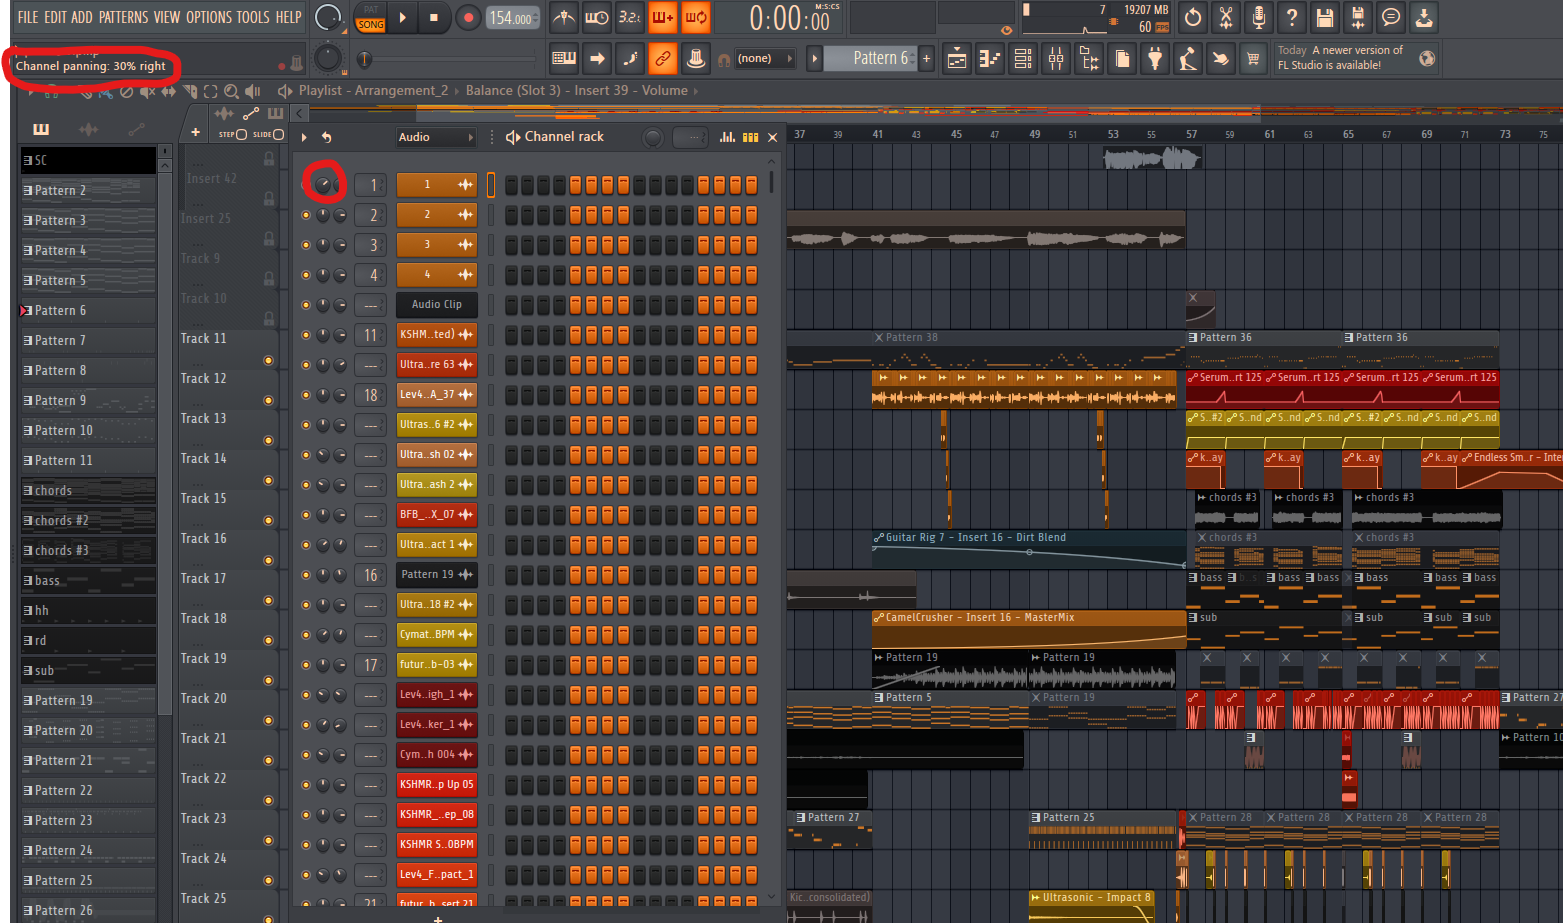Screen dimensions: 1563x923
Task: Open the Playlist view
Action: click(957, 59)
